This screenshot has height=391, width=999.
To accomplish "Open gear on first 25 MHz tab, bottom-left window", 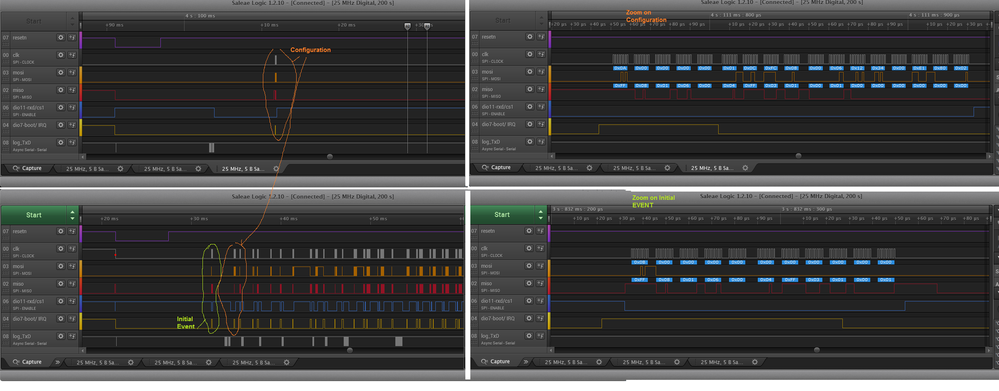I will tap(131, 362).
